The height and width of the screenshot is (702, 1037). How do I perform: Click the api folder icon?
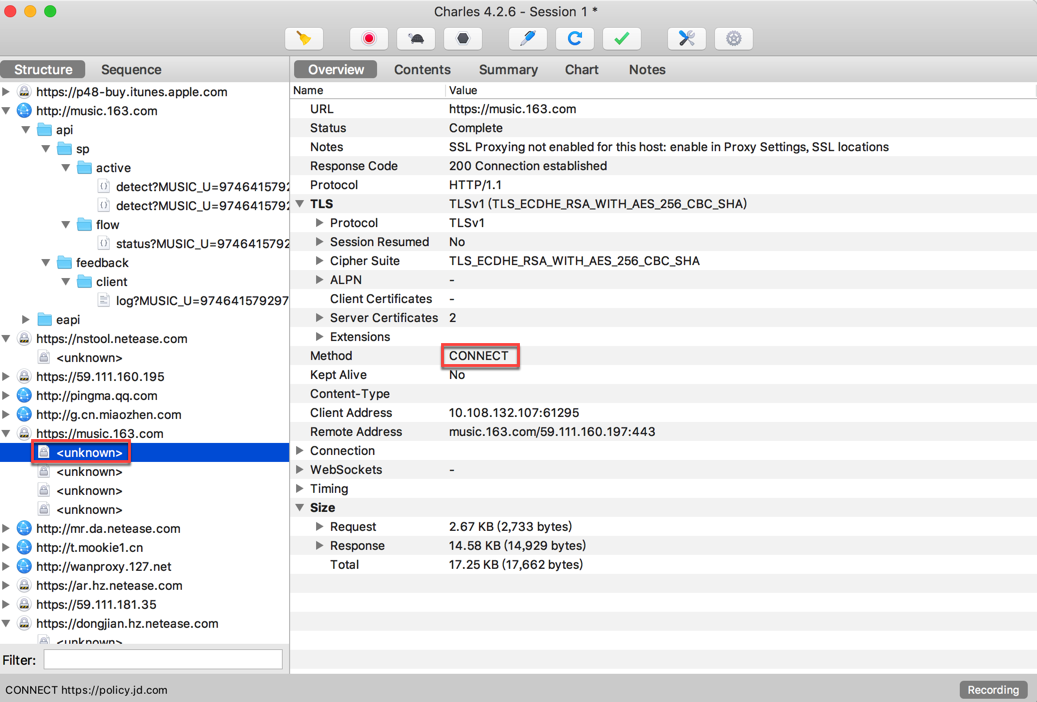pyautogui.click(x=44, y=129)
